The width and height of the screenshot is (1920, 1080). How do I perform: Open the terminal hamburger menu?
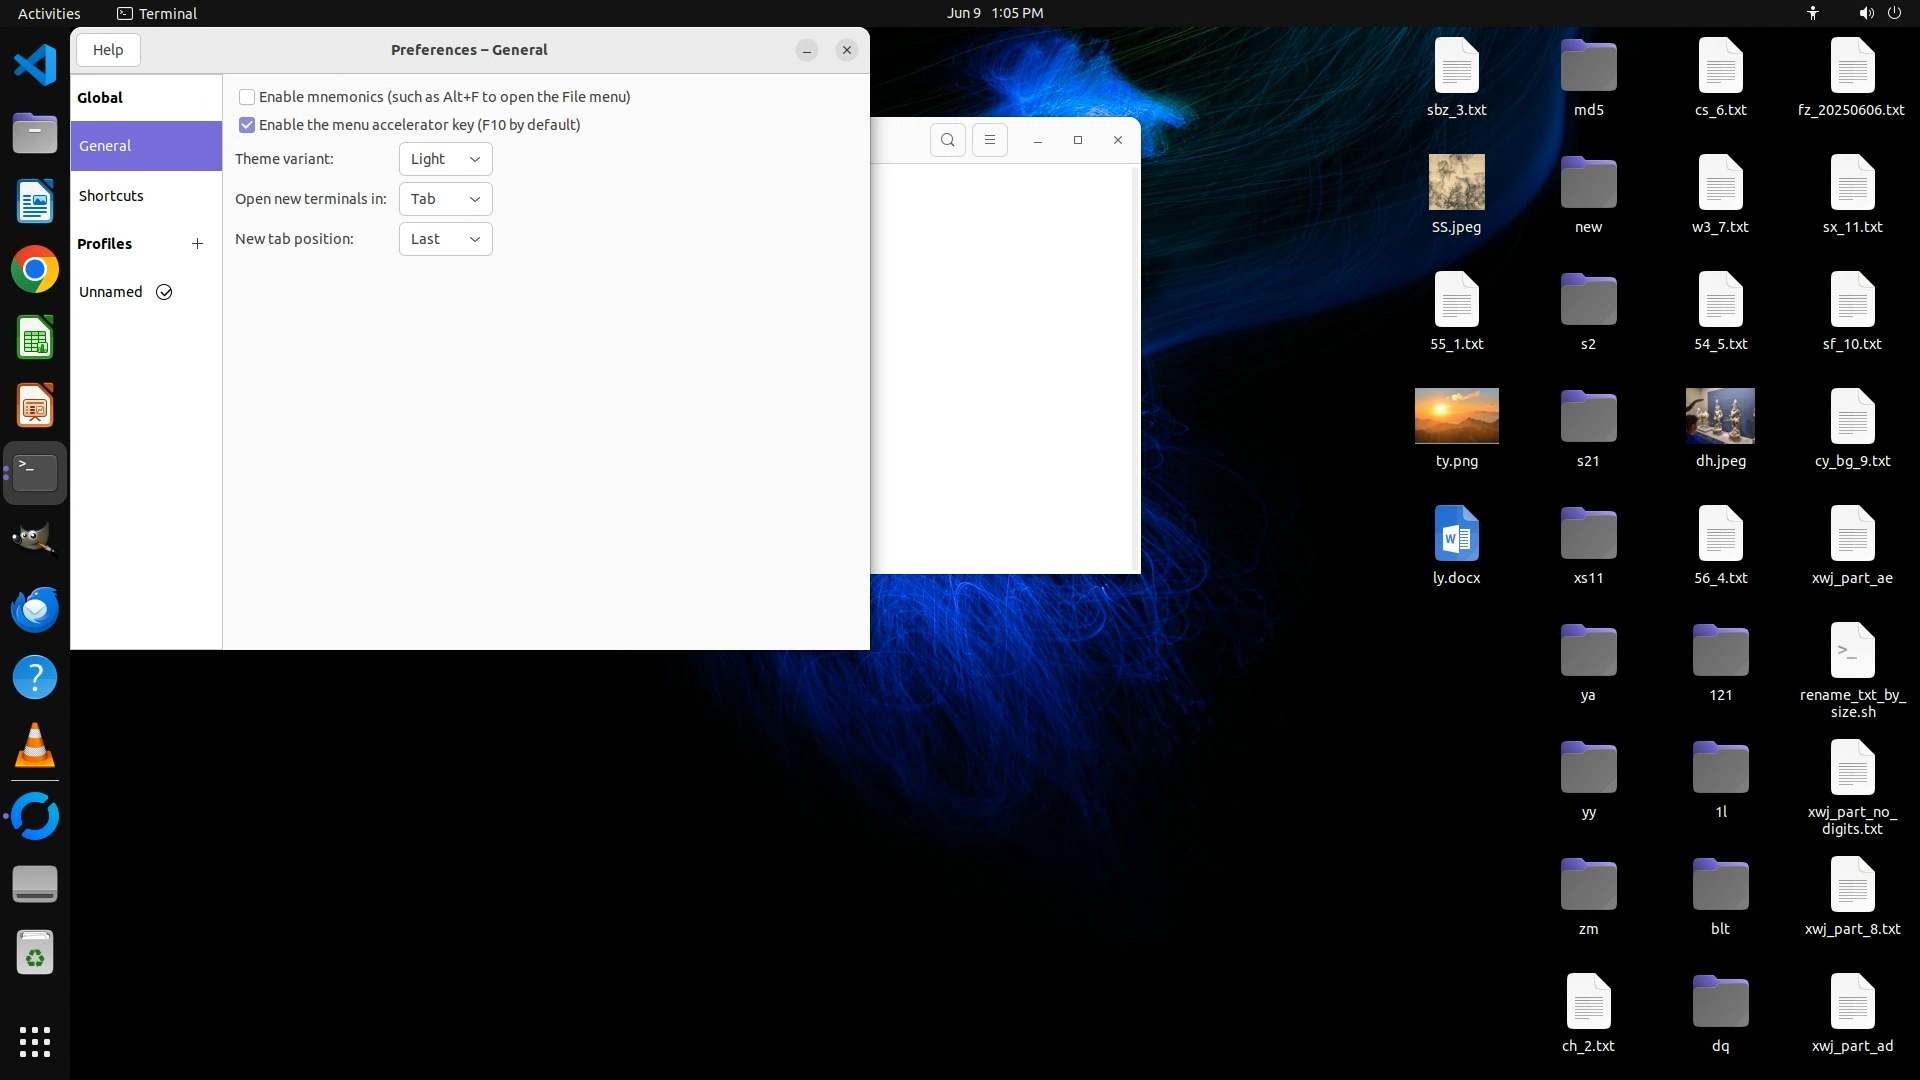click(x=989, y=140)
